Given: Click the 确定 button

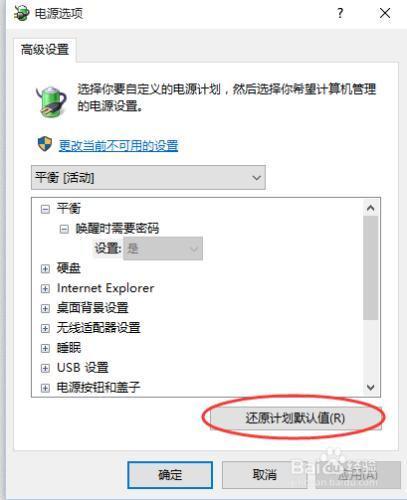Looking at the screenshot, I should pyautogui.click(x=170, y=475).
